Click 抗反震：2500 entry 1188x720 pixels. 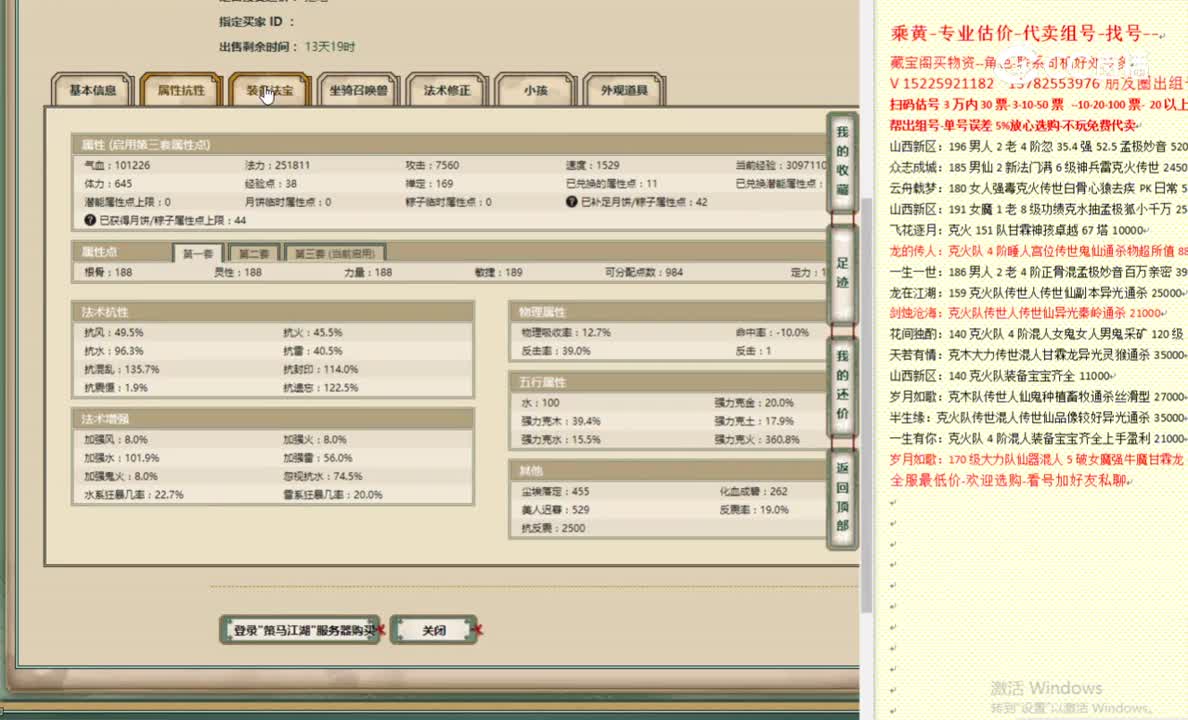(x=553, y=527)
